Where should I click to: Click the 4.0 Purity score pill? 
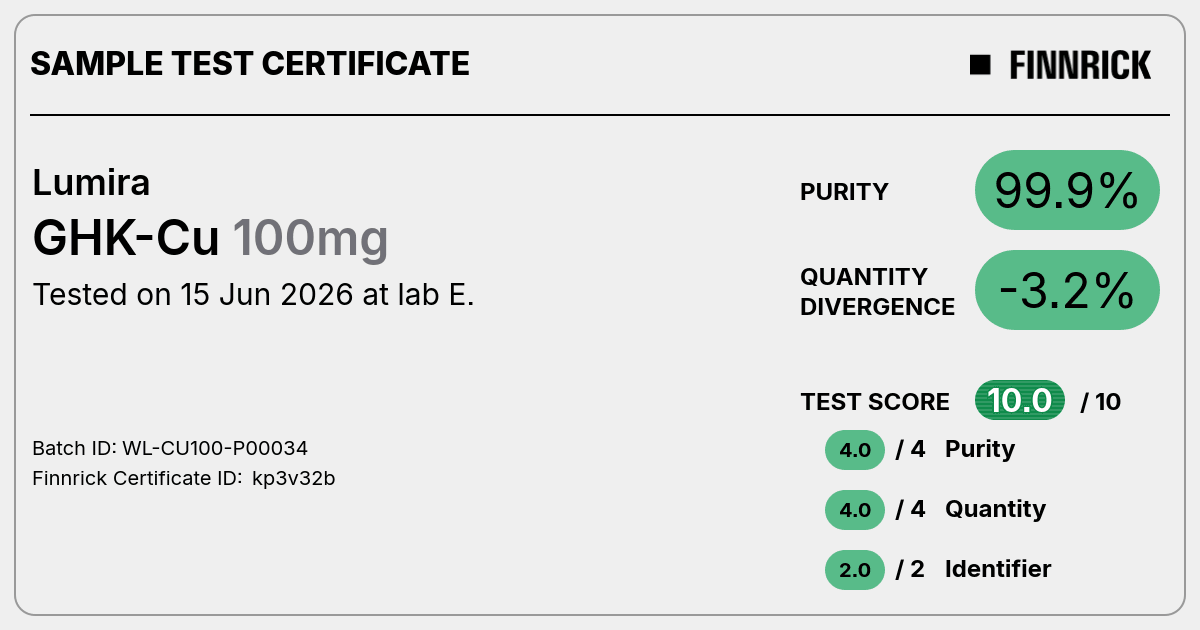[x=855, y=450]
